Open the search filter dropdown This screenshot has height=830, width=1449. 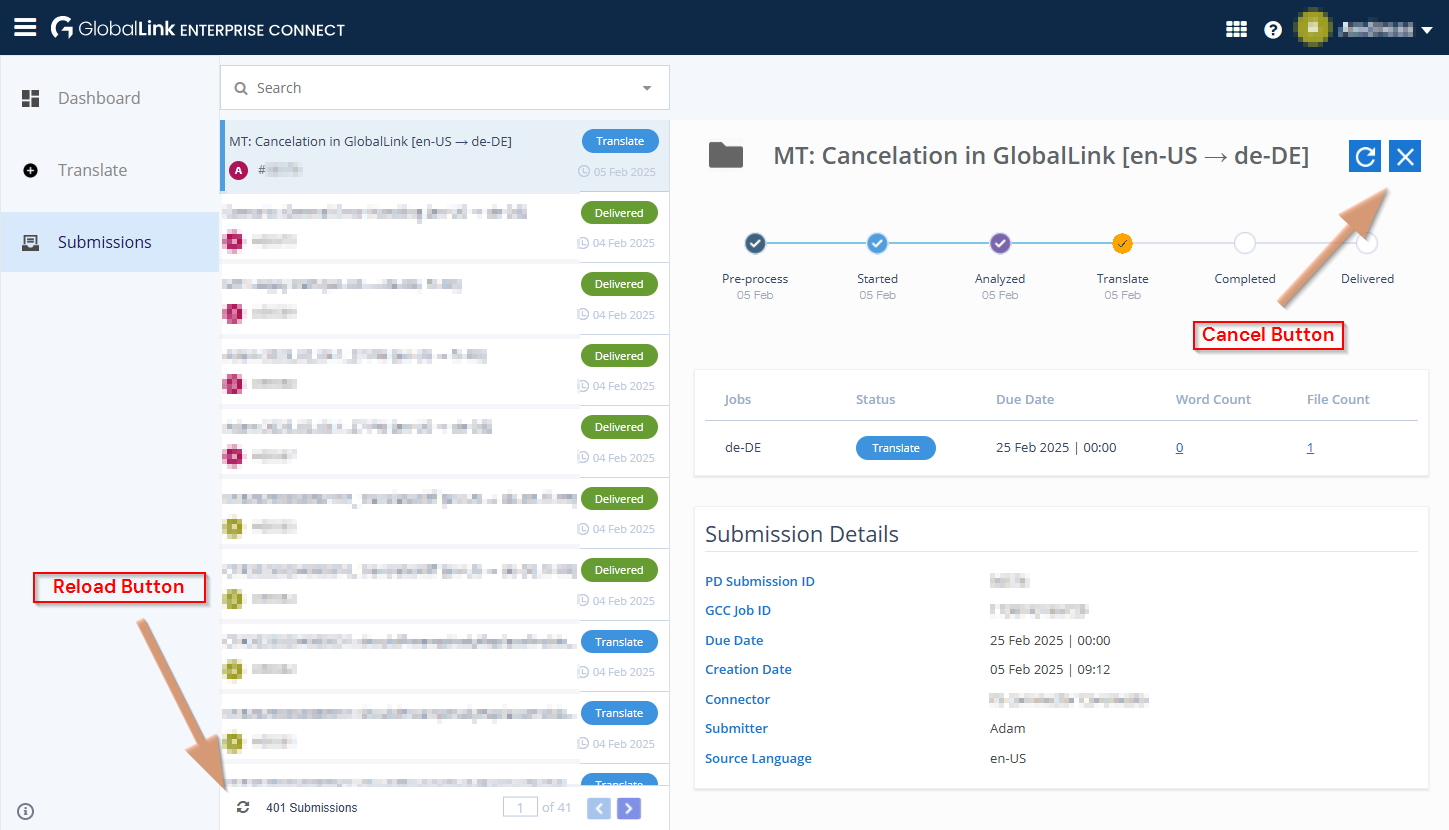646,88
